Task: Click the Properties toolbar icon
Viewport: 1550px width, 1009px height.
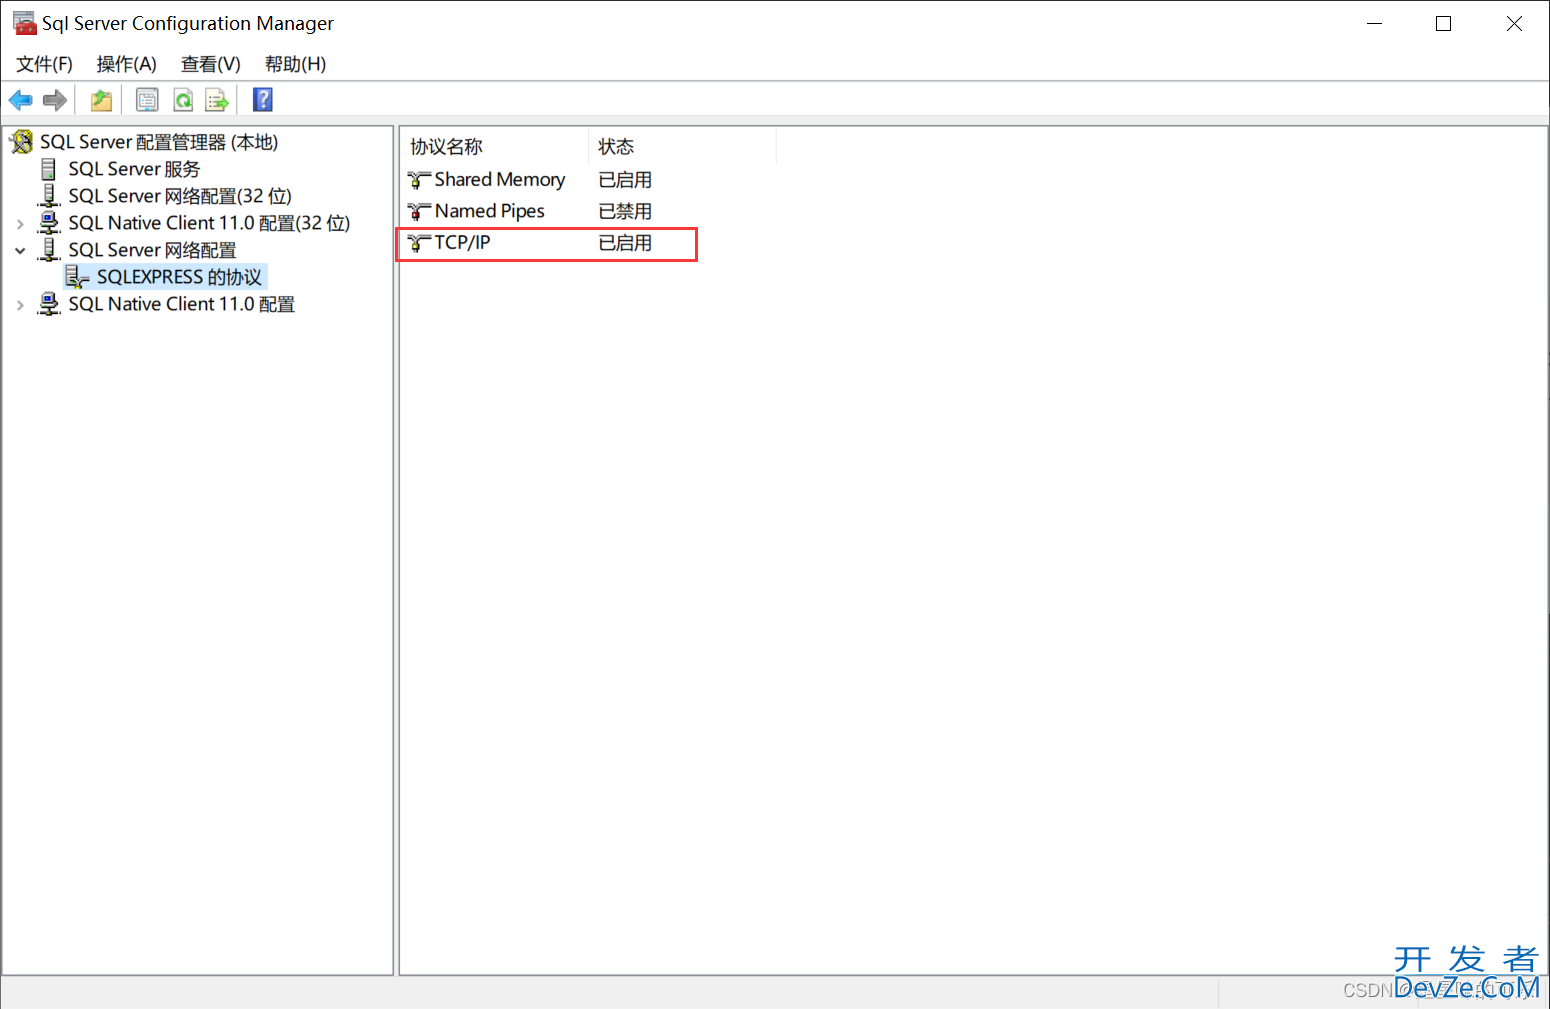Action: coord(147,100)
